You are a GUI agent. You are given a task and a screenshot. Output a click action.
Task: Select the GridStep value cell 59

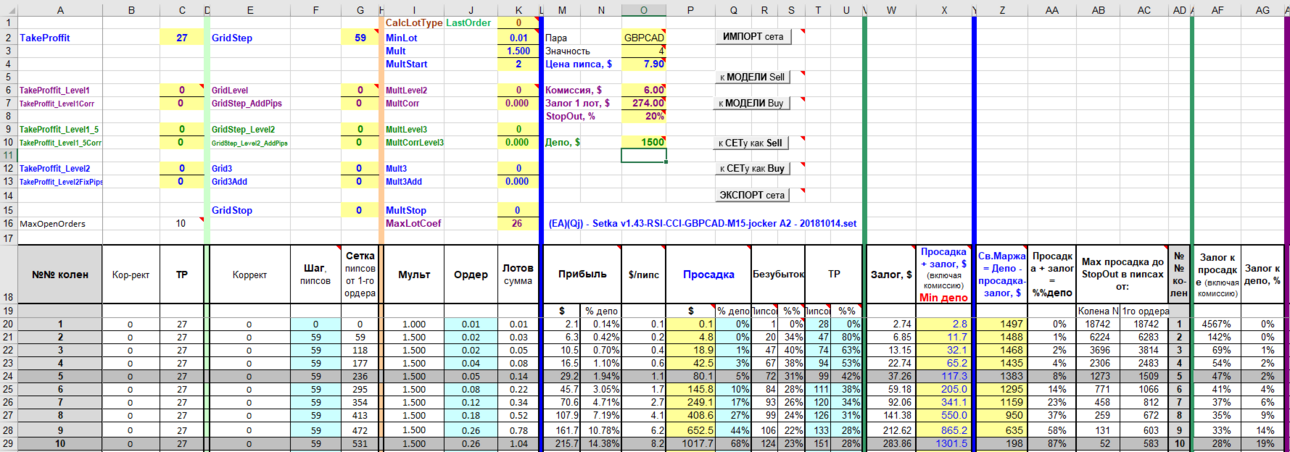359,37
